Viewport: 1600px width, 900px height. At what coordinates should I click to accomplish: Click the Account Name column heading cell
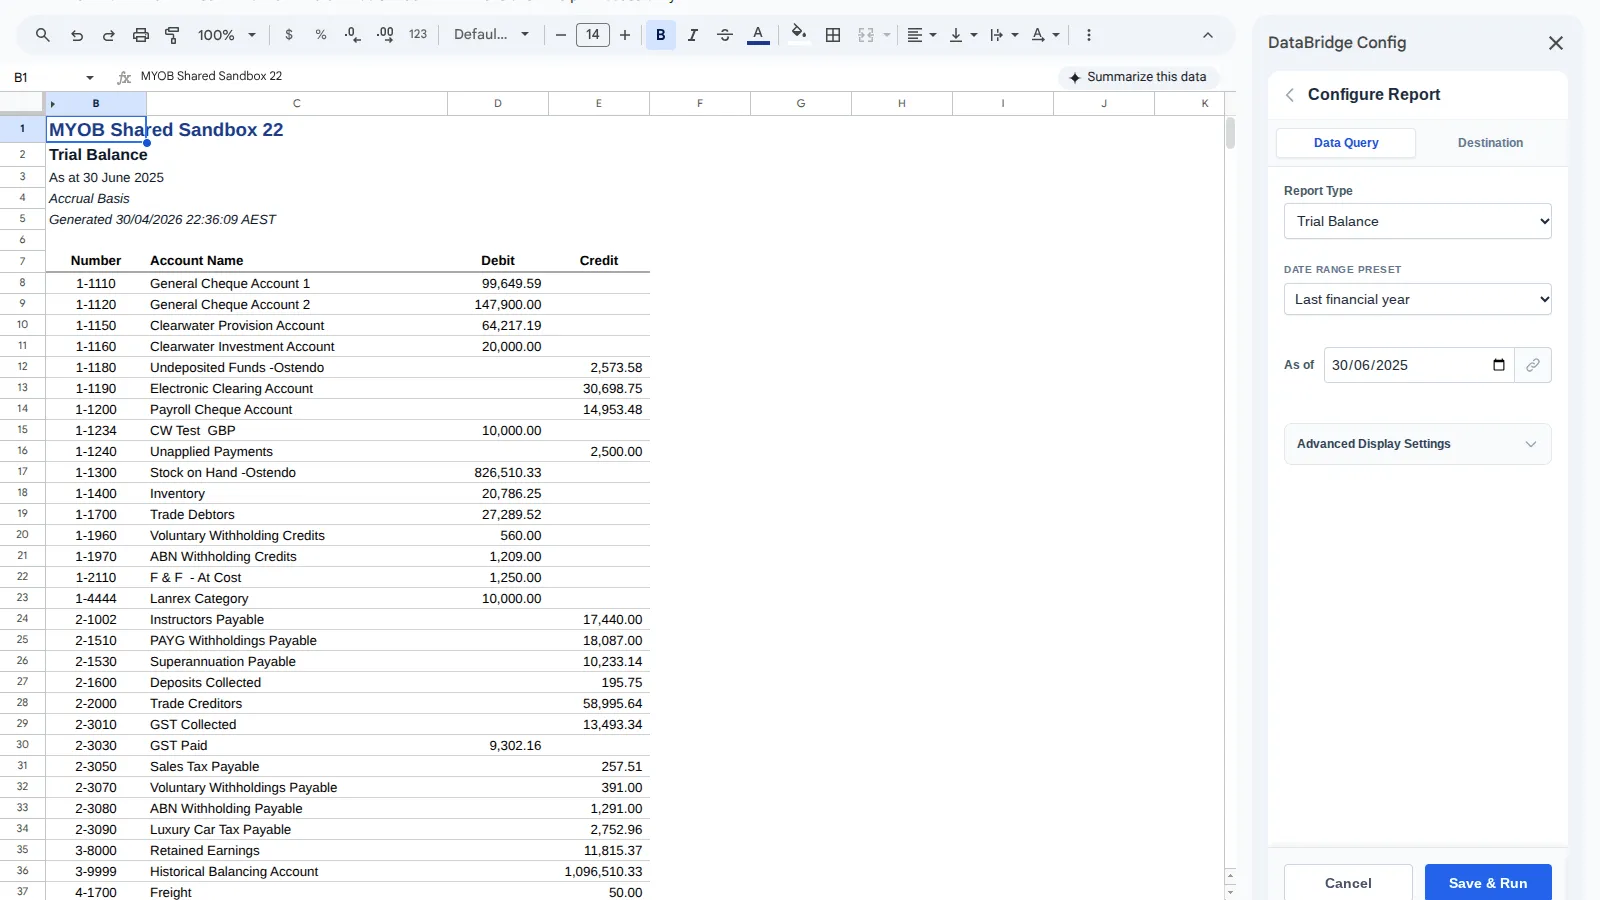pos(297,261)
